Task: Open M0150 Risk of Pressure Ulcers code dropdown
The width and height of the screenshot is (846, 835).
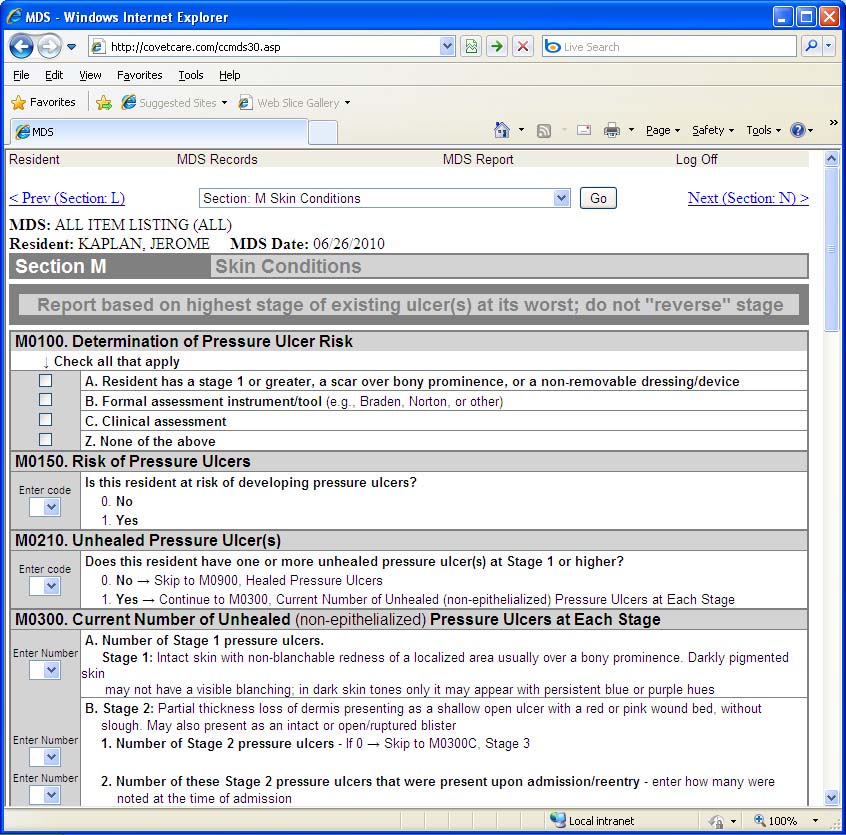Action: pos(45,507)
